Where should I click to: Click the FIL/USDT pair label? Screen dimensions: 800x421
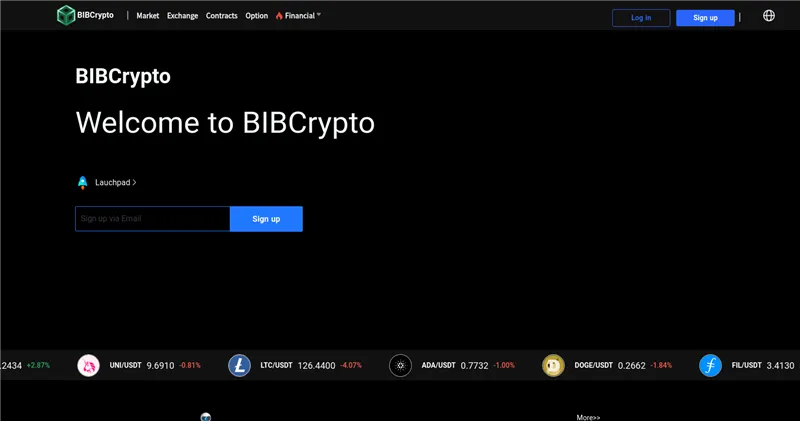(x=746, y=365)
